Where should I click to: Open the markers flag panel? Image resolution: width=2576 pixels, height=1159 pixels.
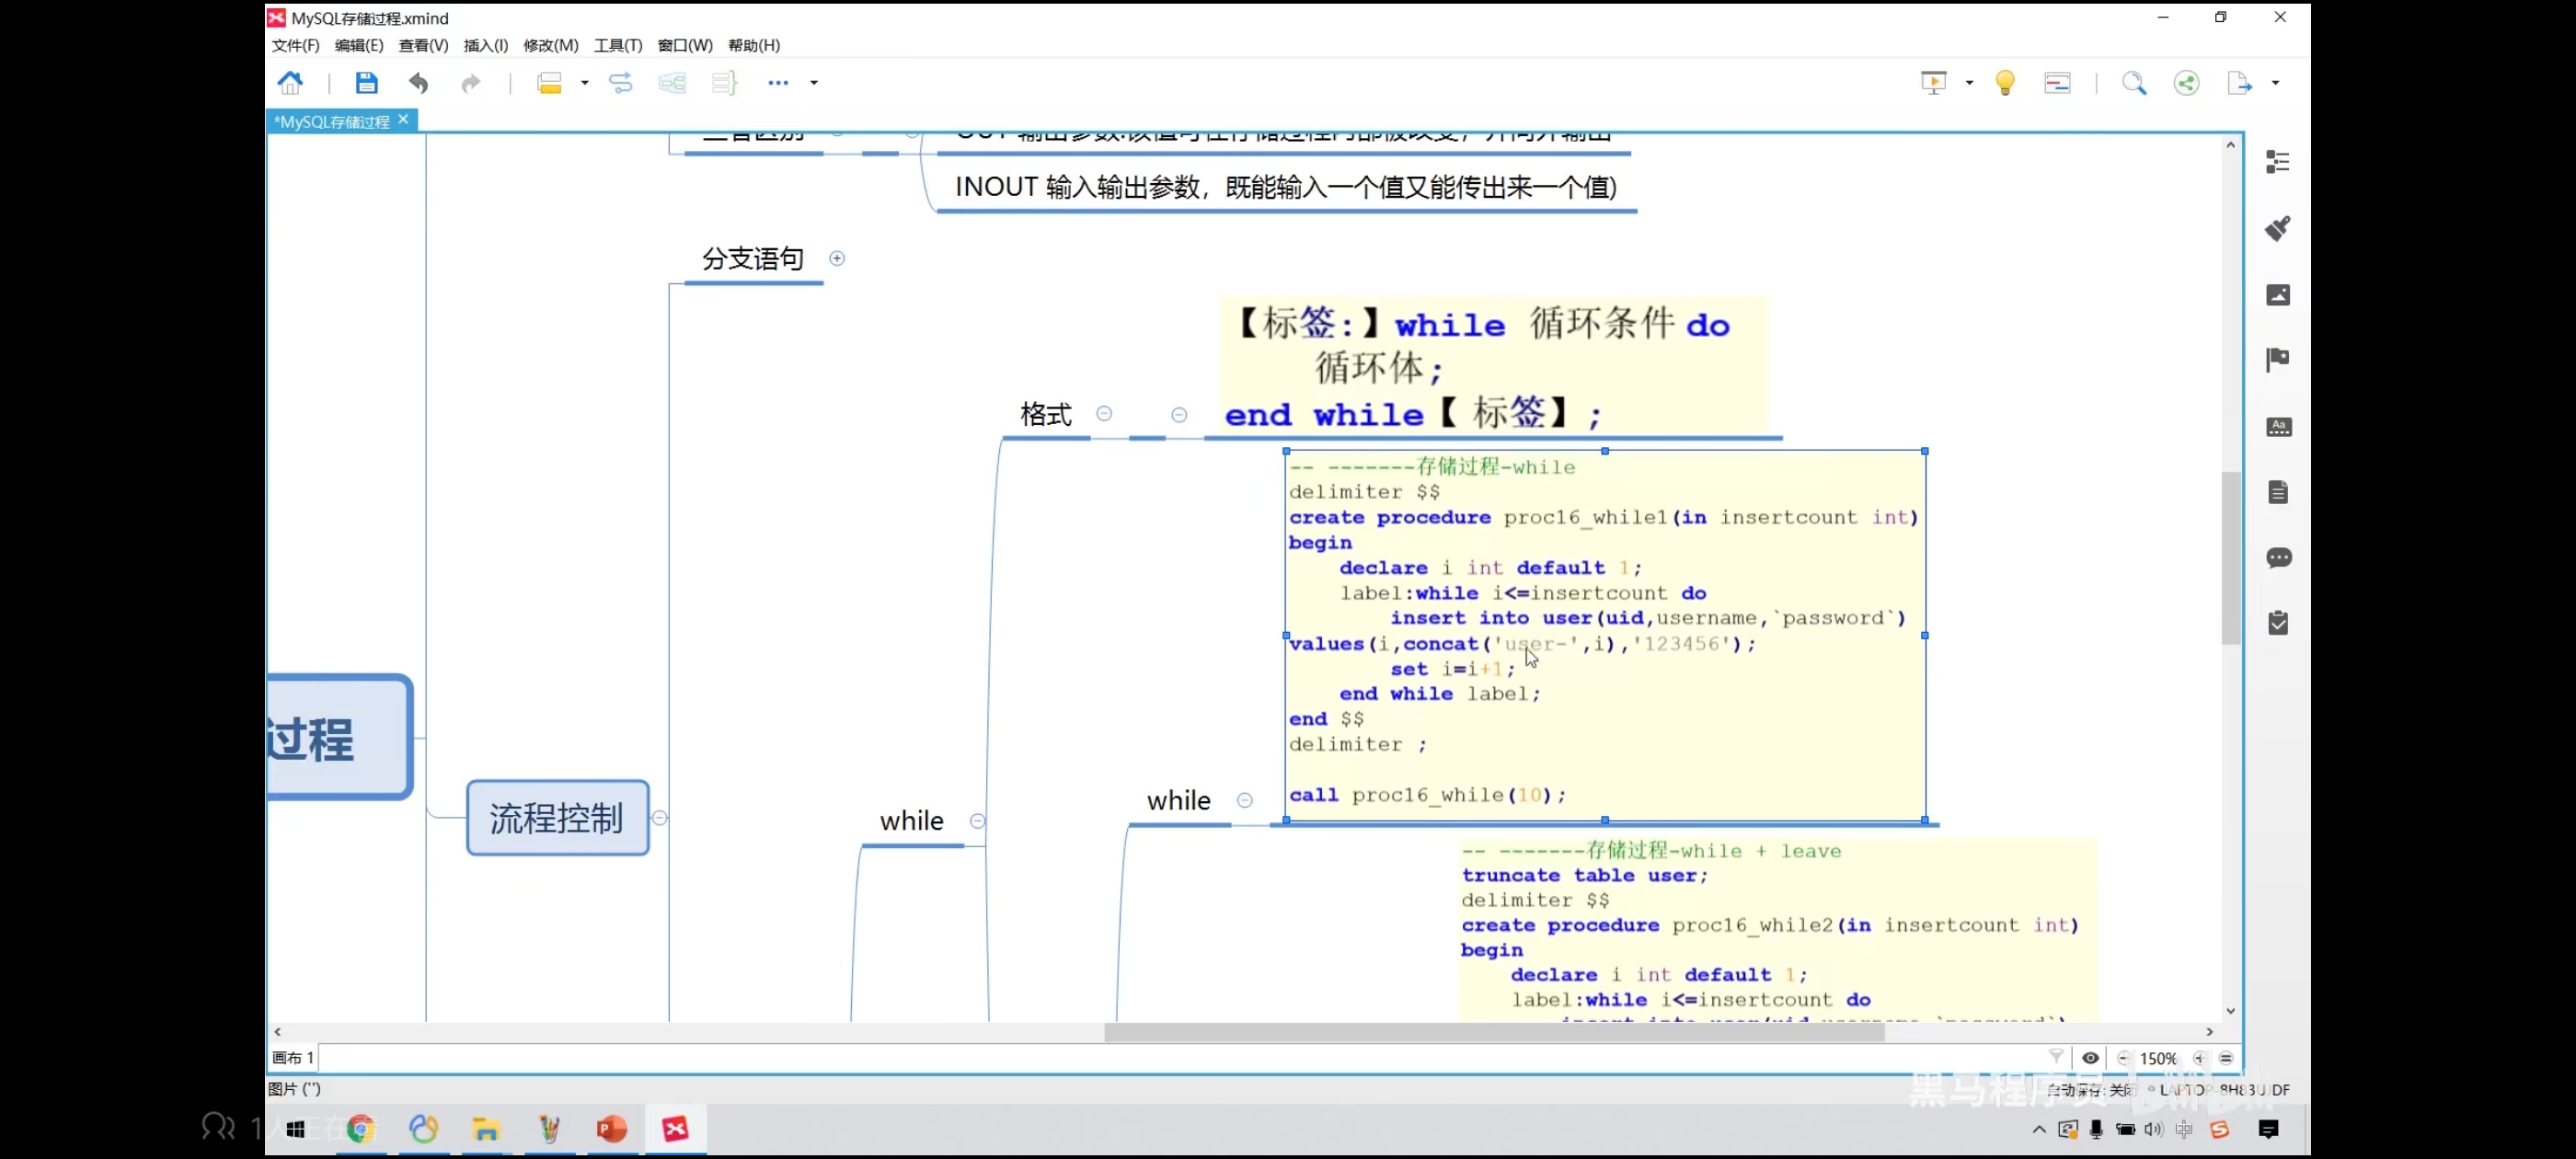(2277, 360)
